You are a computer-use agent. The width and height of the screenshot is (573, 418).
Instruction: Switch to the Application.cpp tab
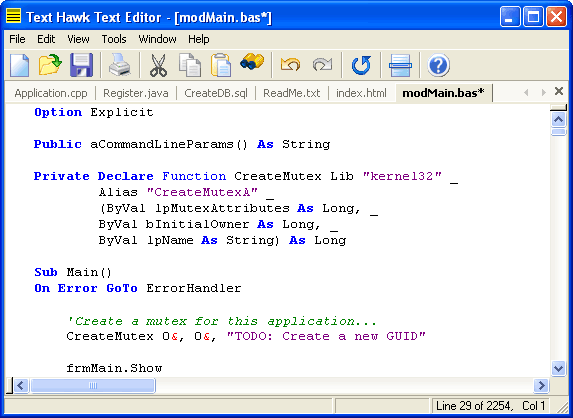tap(51, 93)
